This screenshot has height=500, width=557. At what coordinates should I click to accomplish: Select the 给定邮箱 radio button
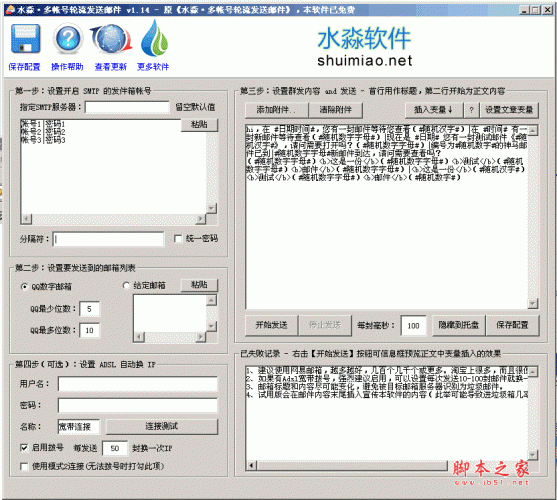(126, 285)
